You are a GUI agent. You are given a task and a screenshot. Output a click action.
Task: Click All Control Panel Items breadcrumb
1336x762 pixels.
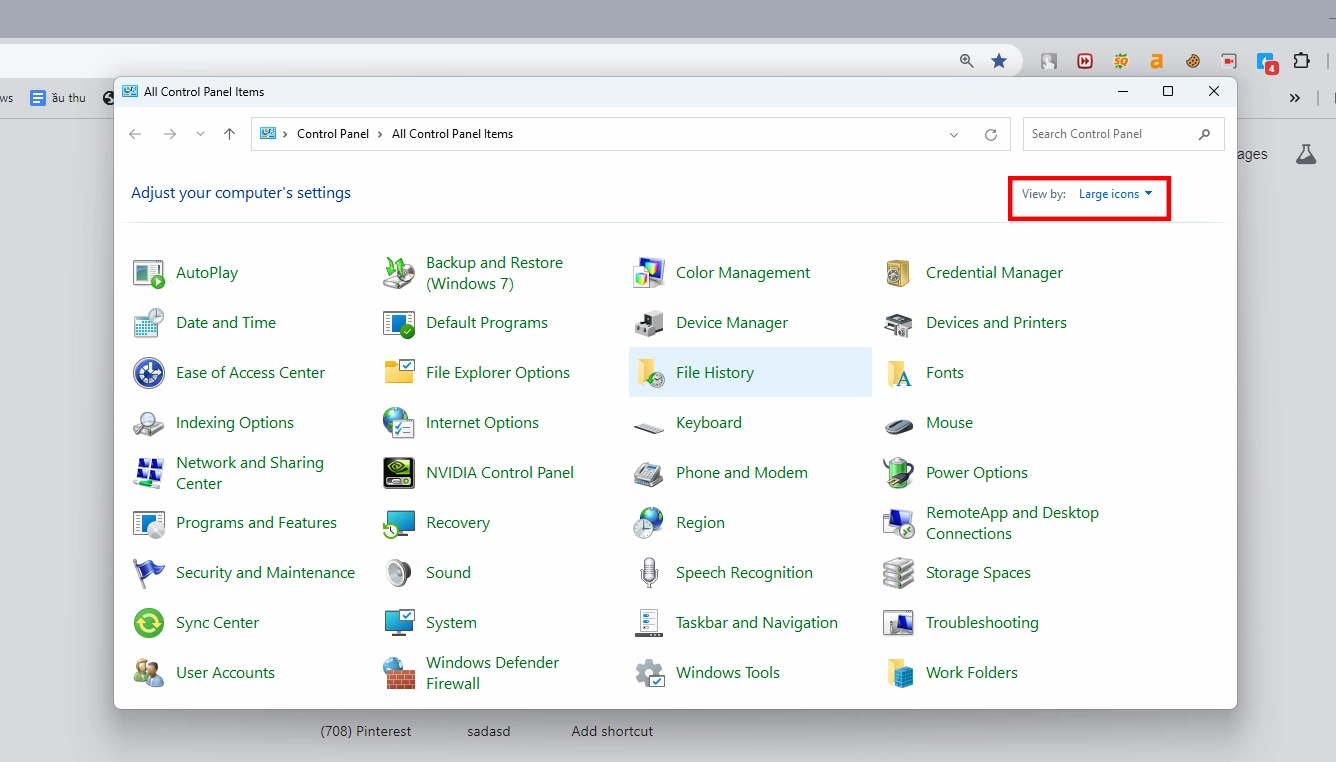452,134
